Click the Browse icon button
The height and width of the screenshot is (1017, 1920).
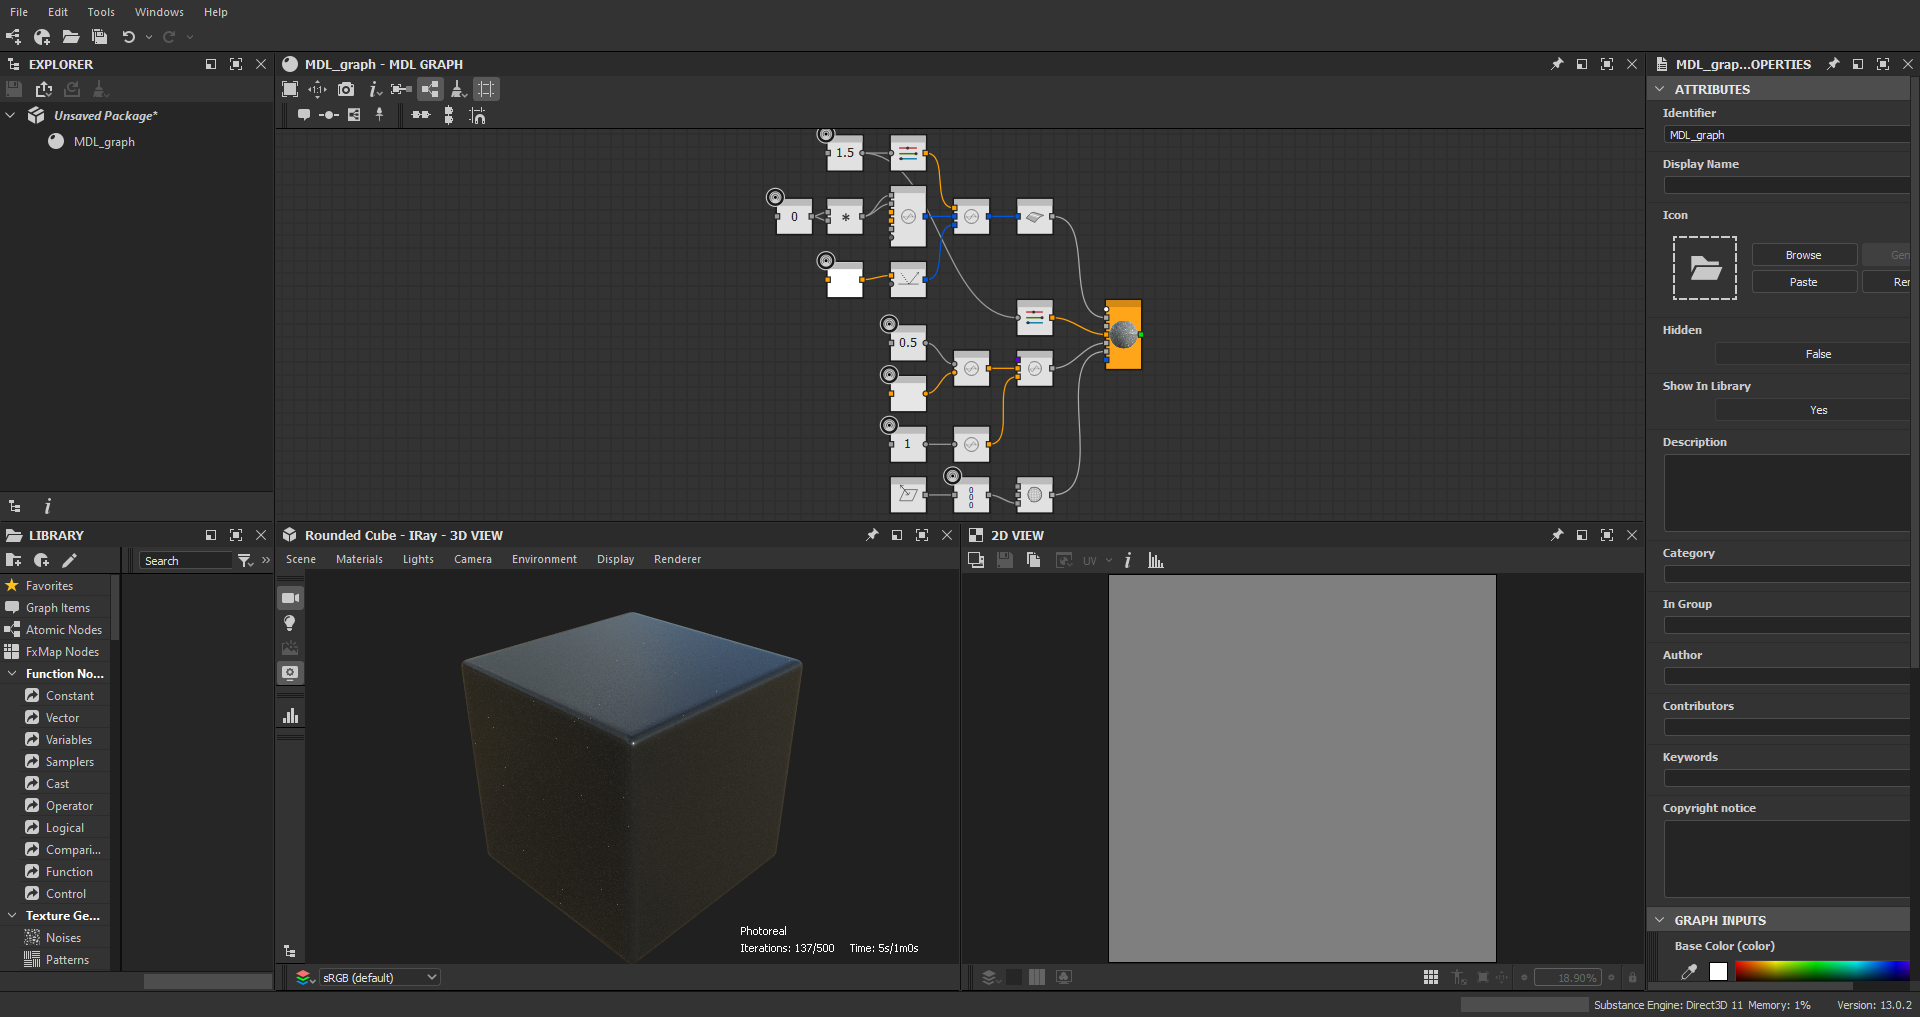coord(1804,255)
